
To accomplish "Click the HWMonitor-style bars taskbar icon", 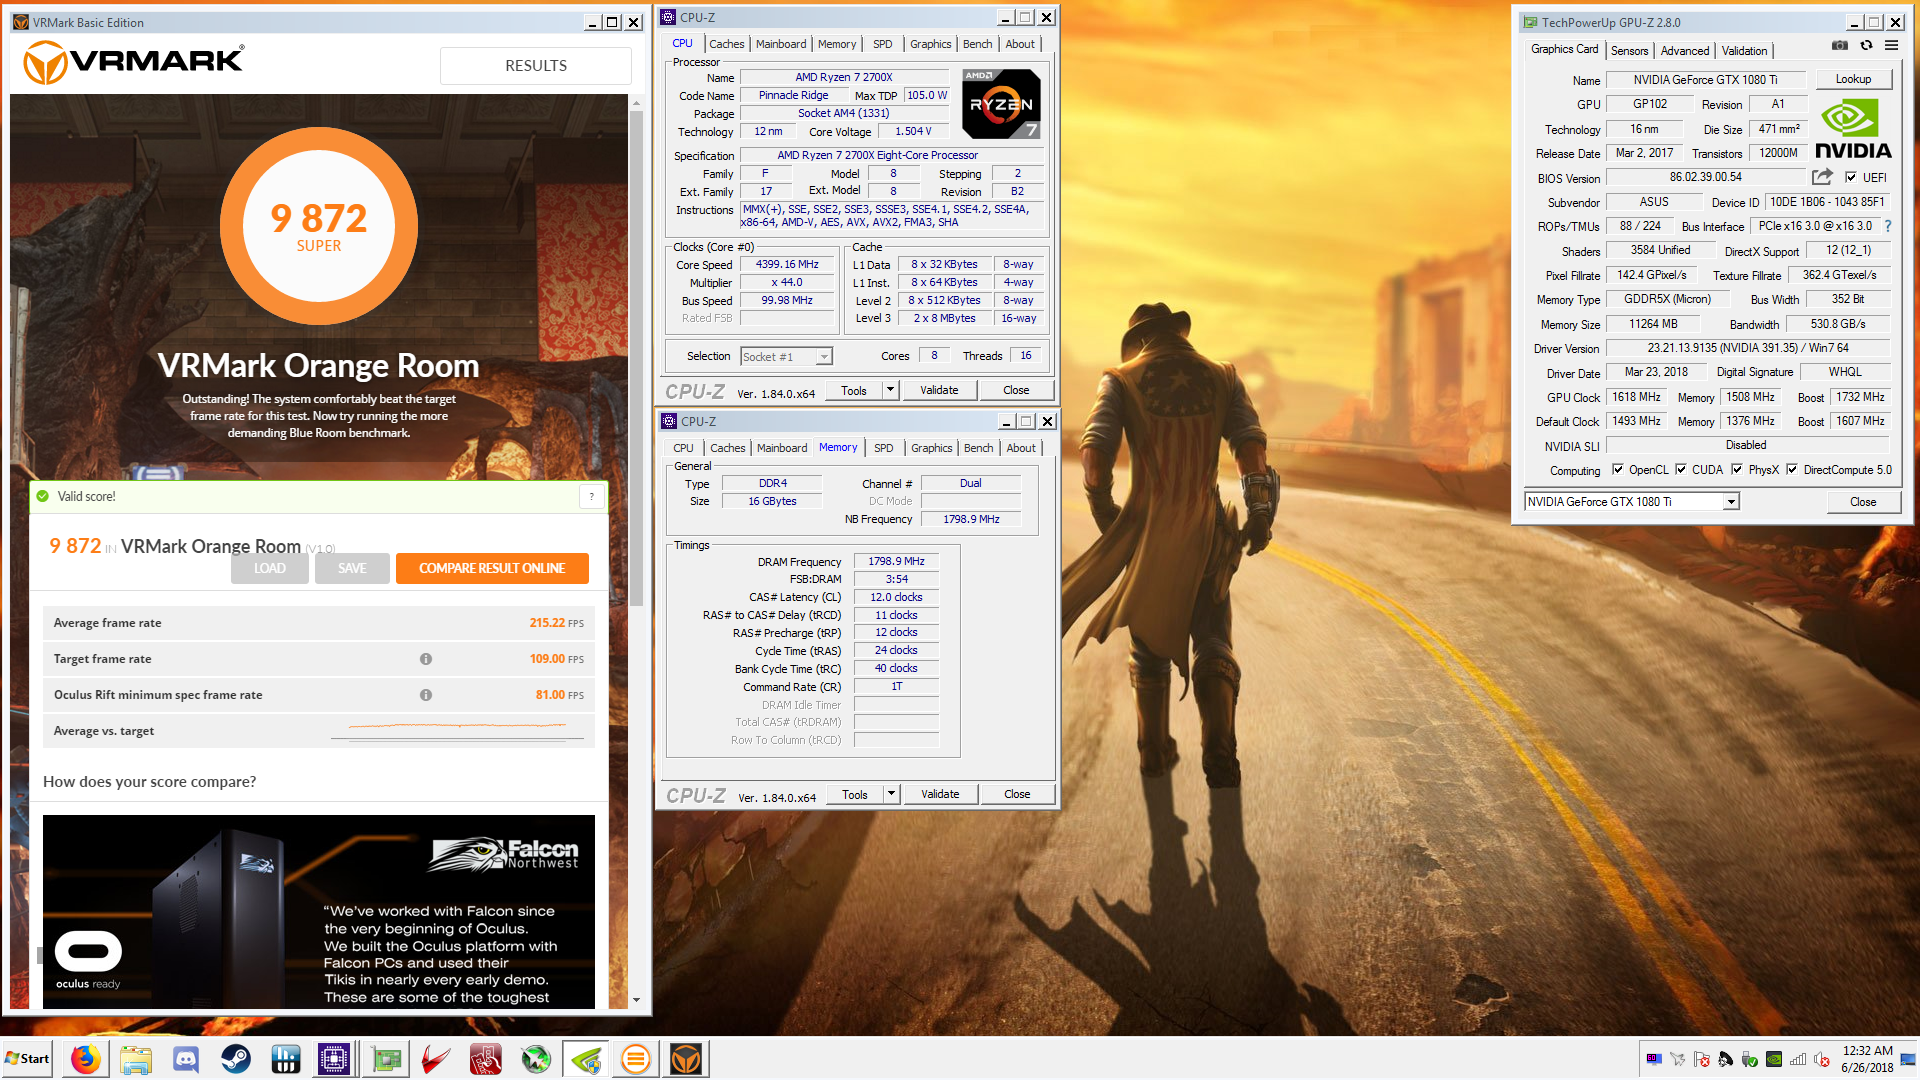I will tap(286, 1059).
